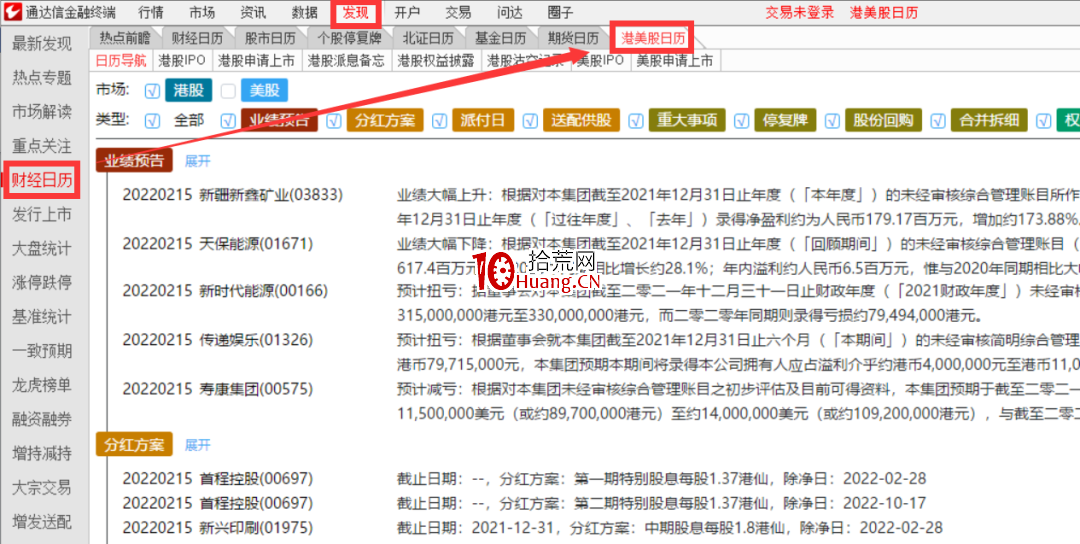Screen dimensions: 1080x544
Task: Expand the 分红方案 section via 展开
Action: [x=197, y=445]
